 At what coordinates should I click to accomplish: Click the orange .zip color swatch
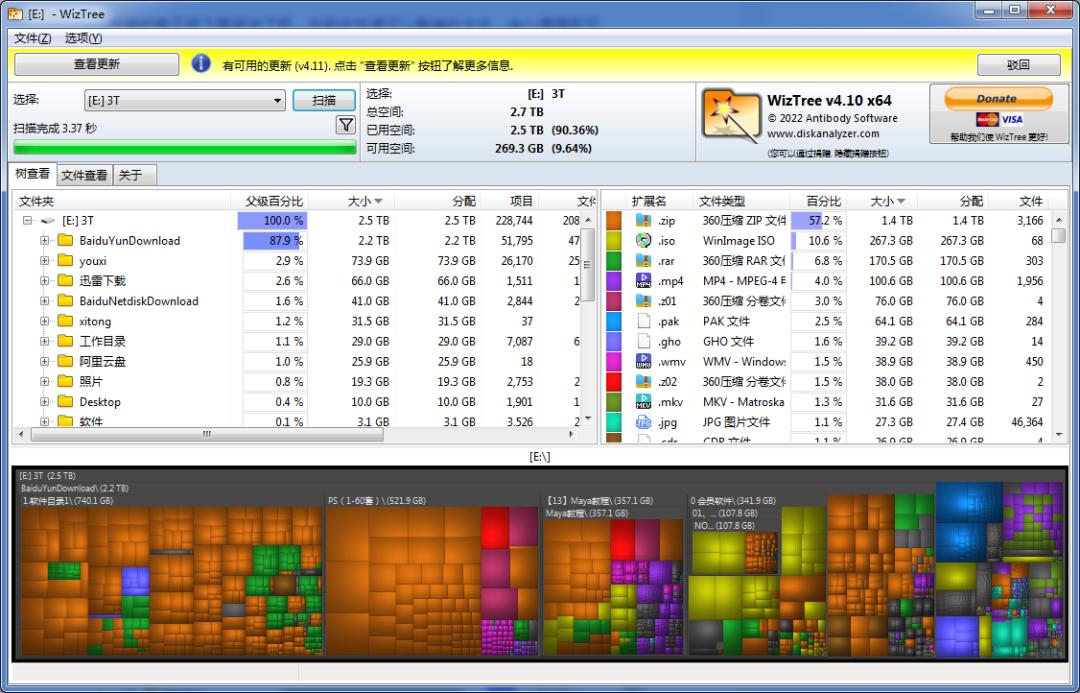tap(613, 220)
